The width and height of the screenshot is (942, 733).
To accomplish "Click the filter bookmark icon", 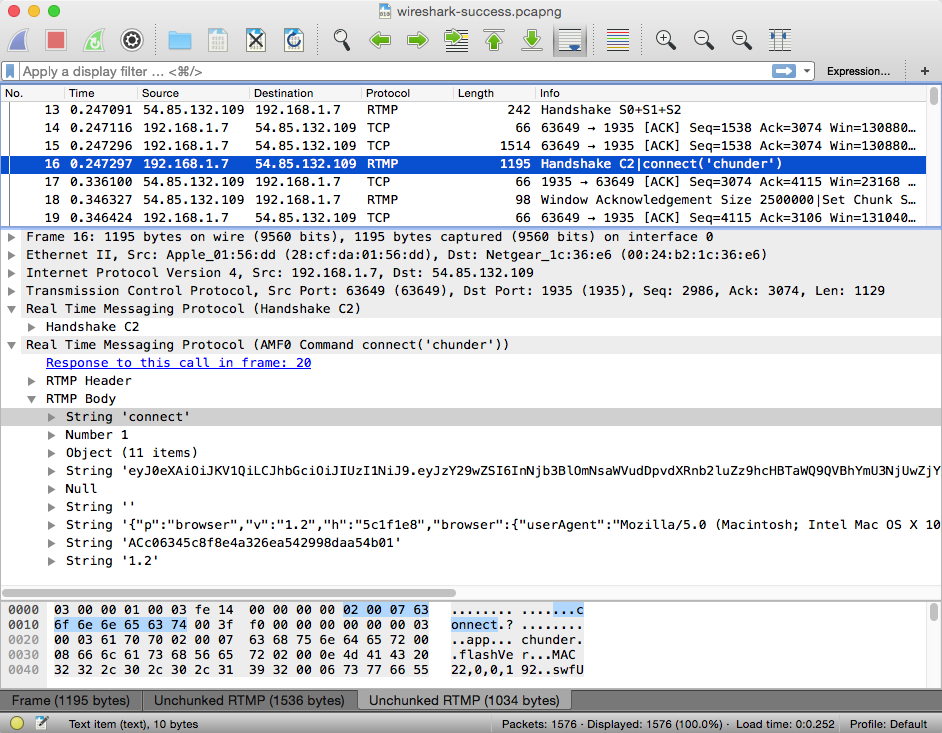I will [x=10, y=71].
